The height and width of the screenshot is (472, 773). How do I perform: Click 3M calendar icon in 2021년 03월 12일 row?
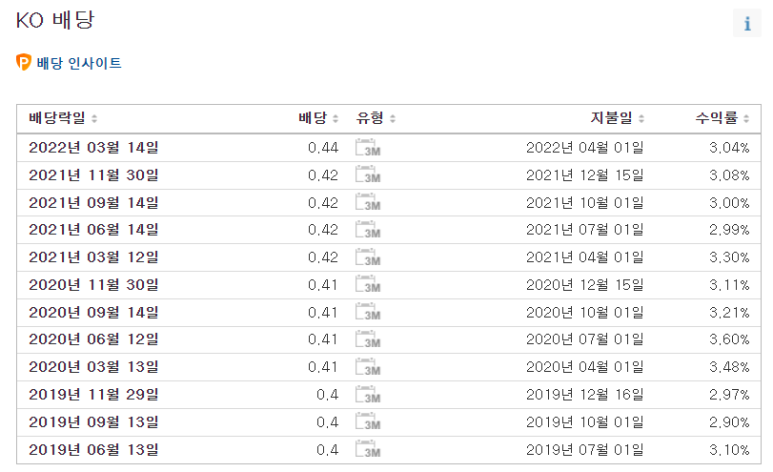pos(368,257)
